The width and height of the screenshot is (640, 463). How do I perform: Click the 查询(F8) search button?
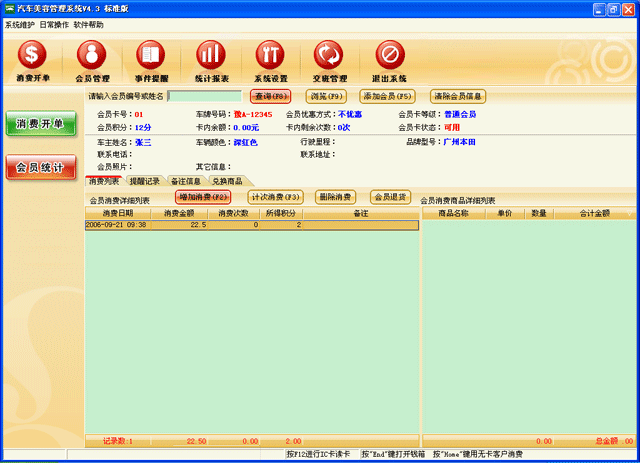tap(270, 96)
